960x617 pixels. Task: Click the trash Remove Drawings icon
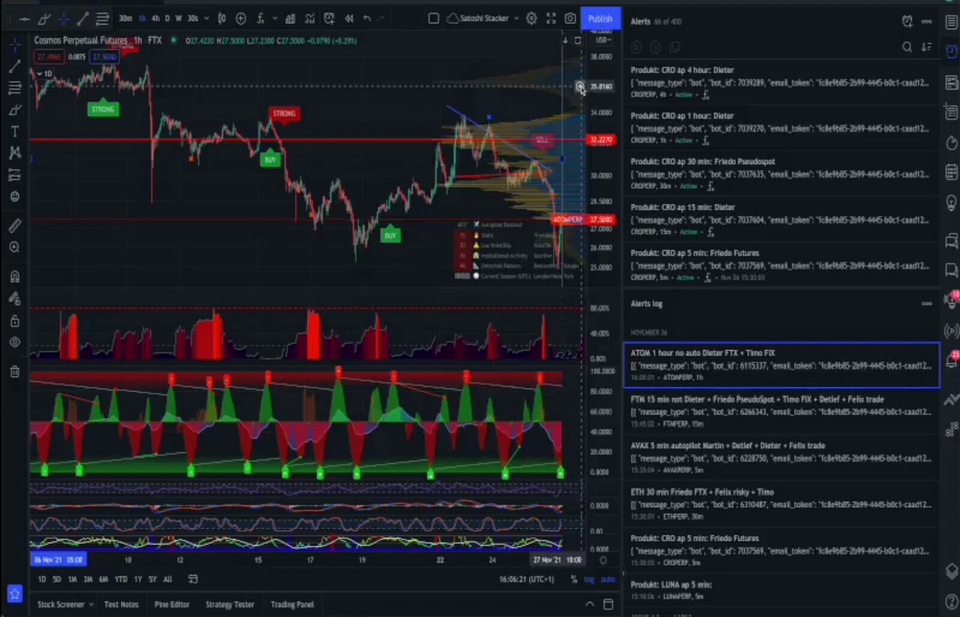point(15,371)
